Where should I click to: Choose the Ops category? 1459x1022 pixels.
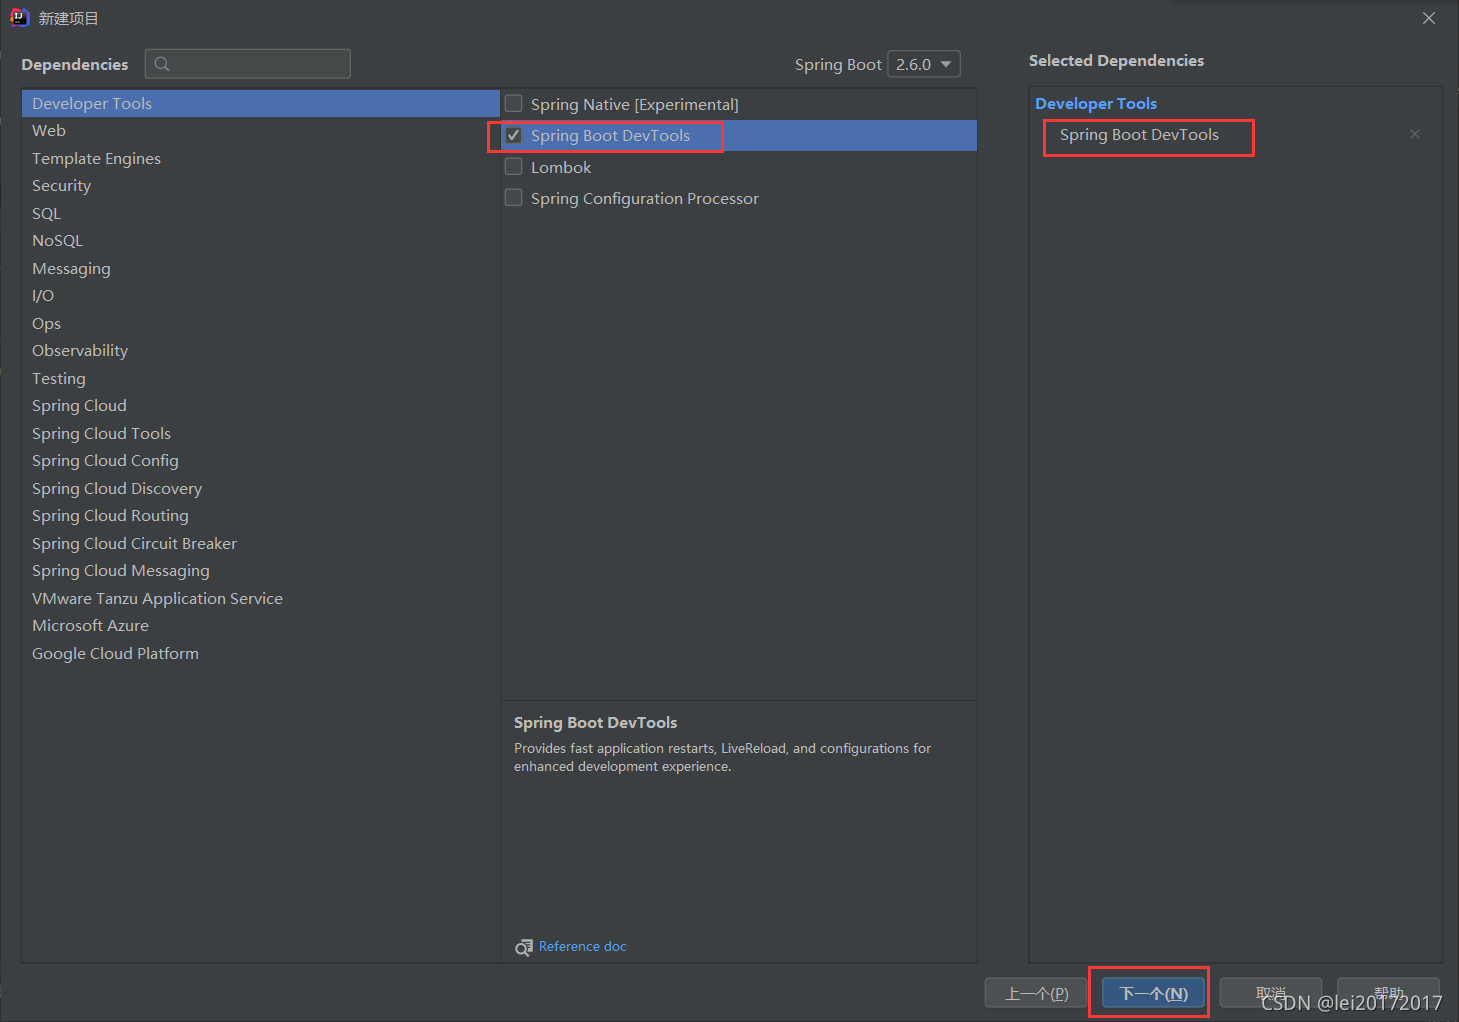click(x=261, y=323)
